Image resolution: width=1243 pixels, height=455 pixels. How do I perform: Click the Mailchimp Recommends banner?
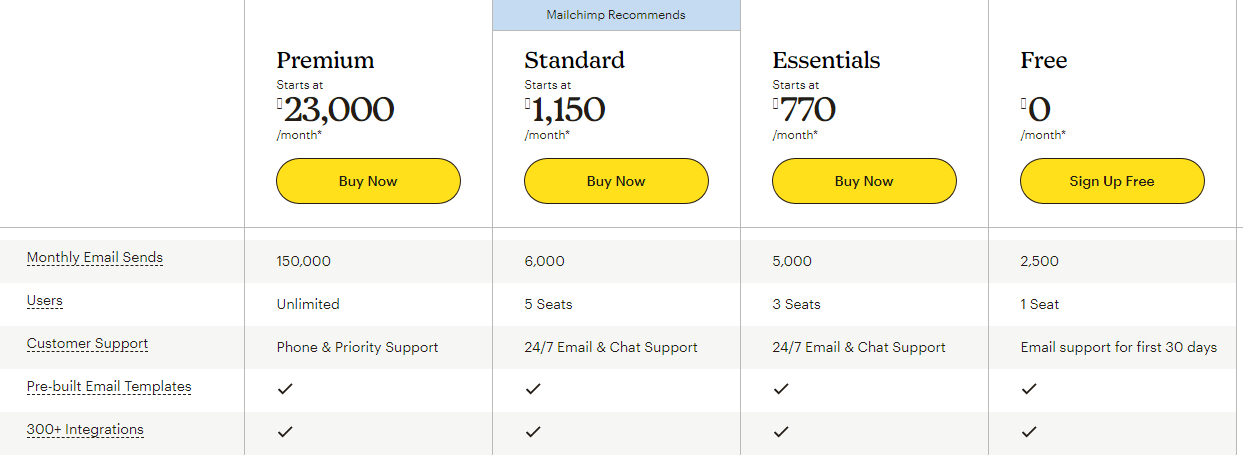[x=616, y=15]
